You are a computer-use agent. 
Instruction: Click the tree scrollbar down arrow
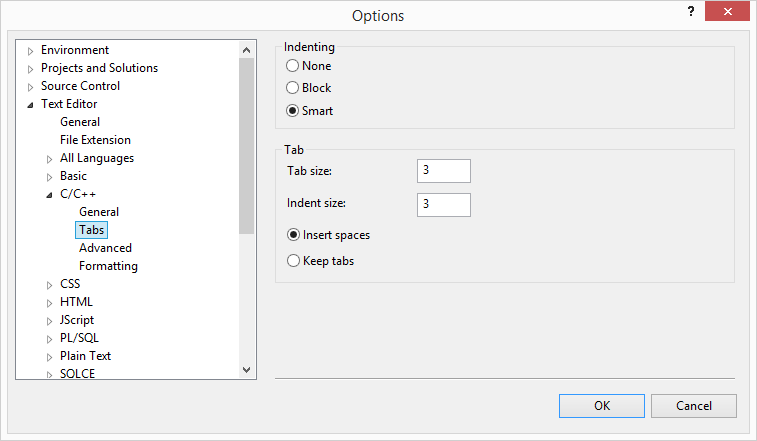tap(246, 370)
